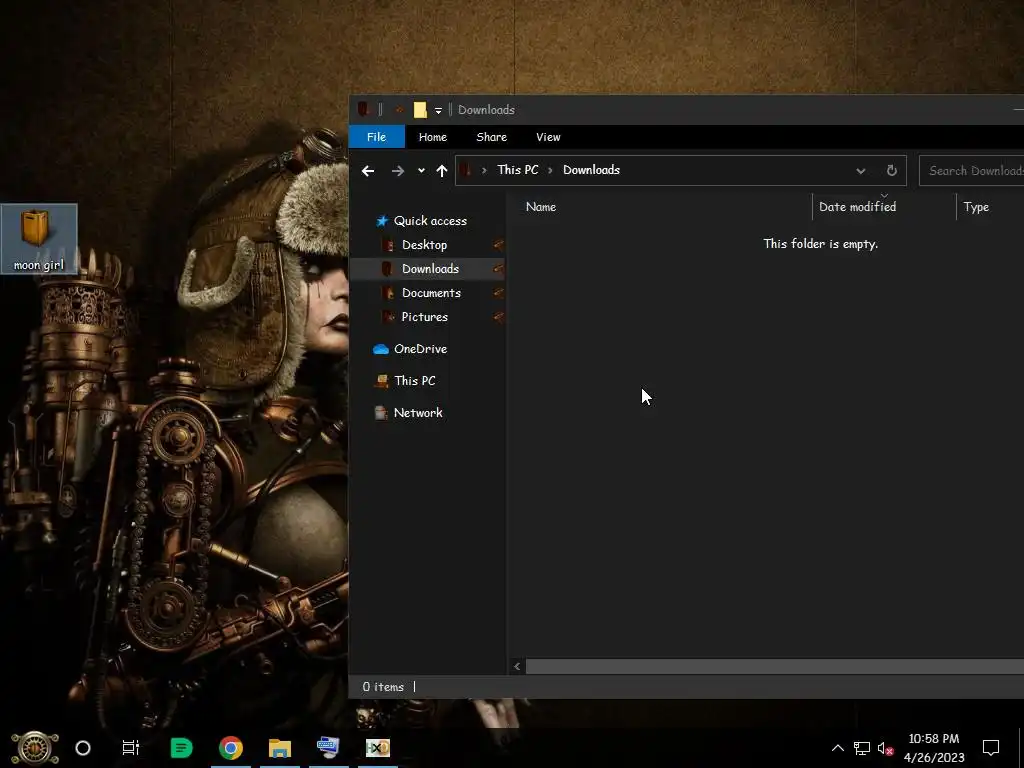Click the pin icon next to Documents
Screen dimensions: 1024x768
click(x=499, y=293)
